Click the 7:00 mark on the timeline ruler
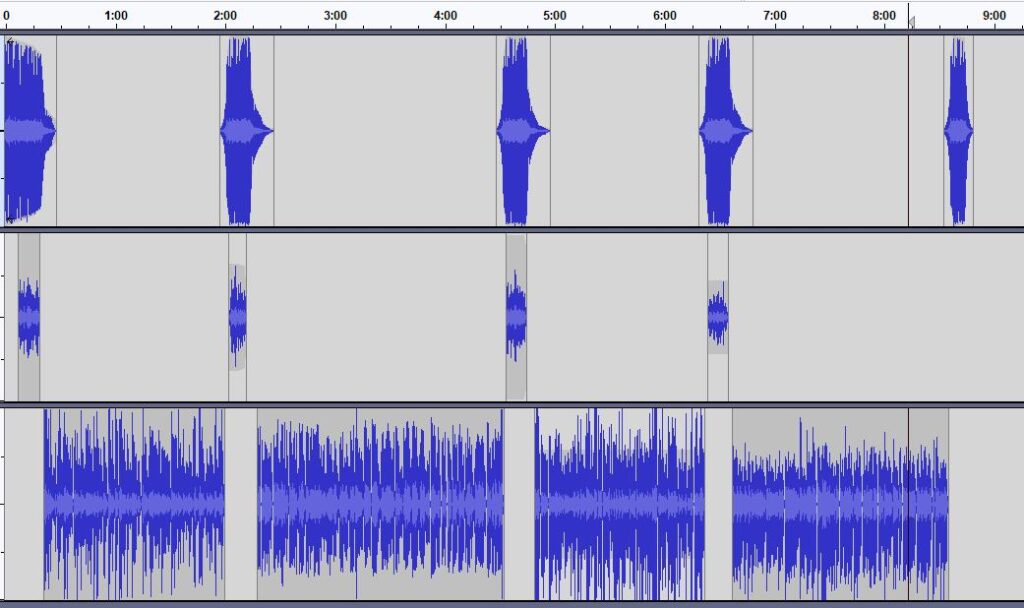 pos(775,15)
